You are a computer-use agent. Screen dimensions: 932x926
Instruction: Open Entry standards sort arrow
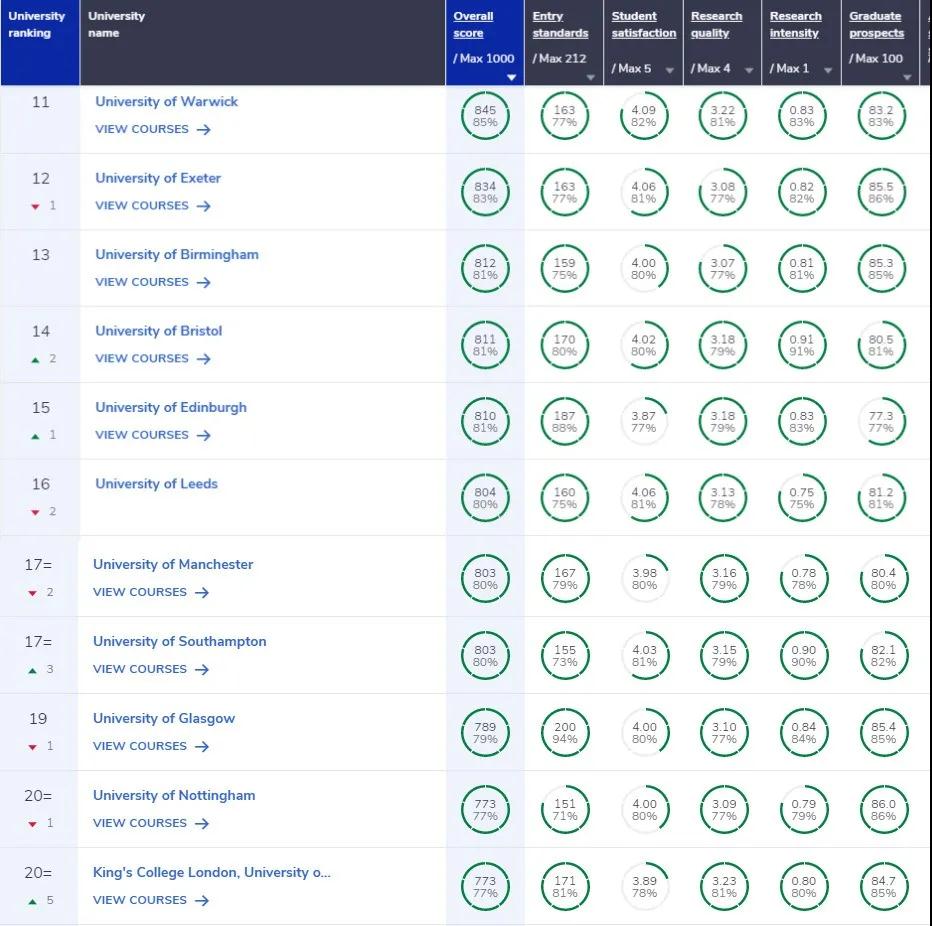[x=590, y=77]
